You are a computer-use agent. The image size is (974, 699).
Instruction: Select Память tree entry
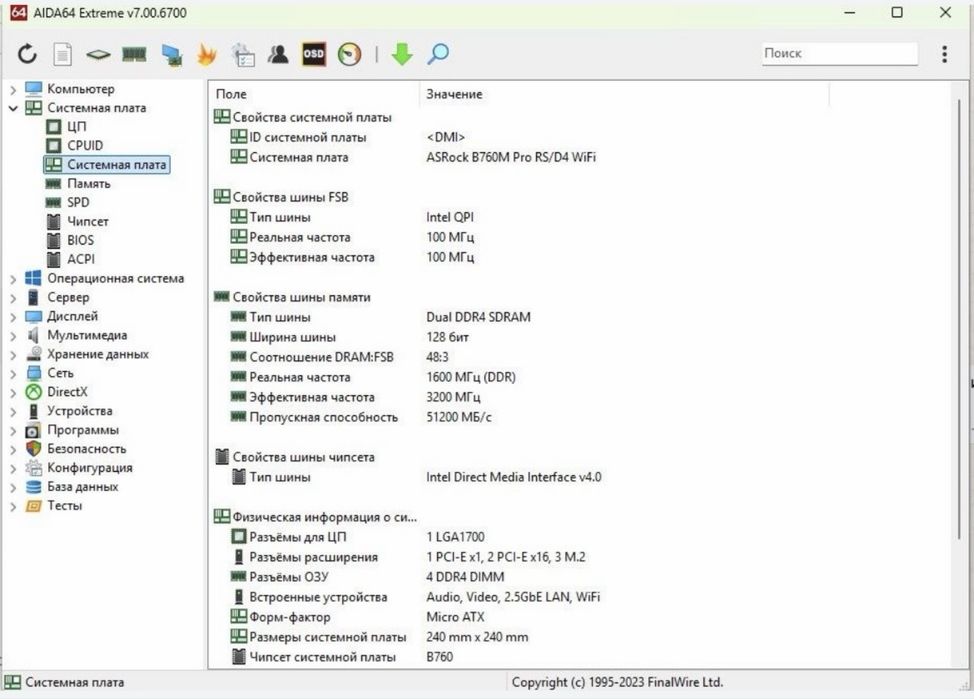[89, 183]
